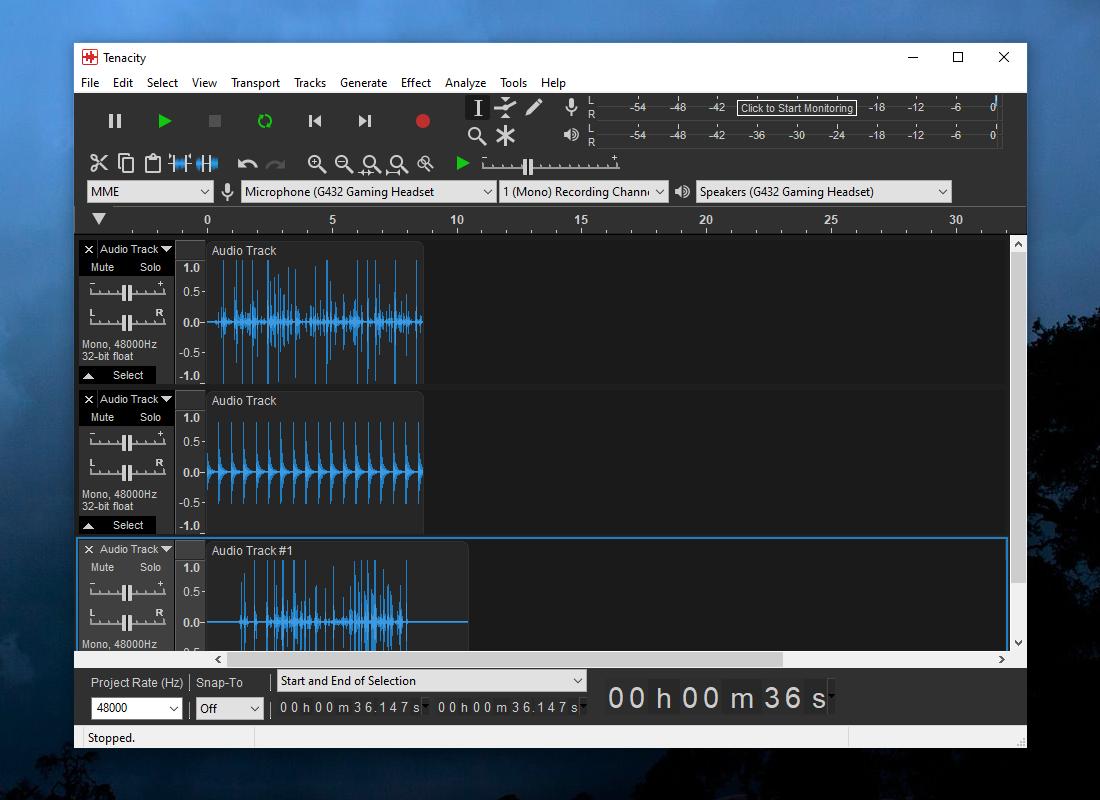Screen dimensions: 1100x800
Task: Open the Recording Channels dropdown
Action: pos(583,192)
